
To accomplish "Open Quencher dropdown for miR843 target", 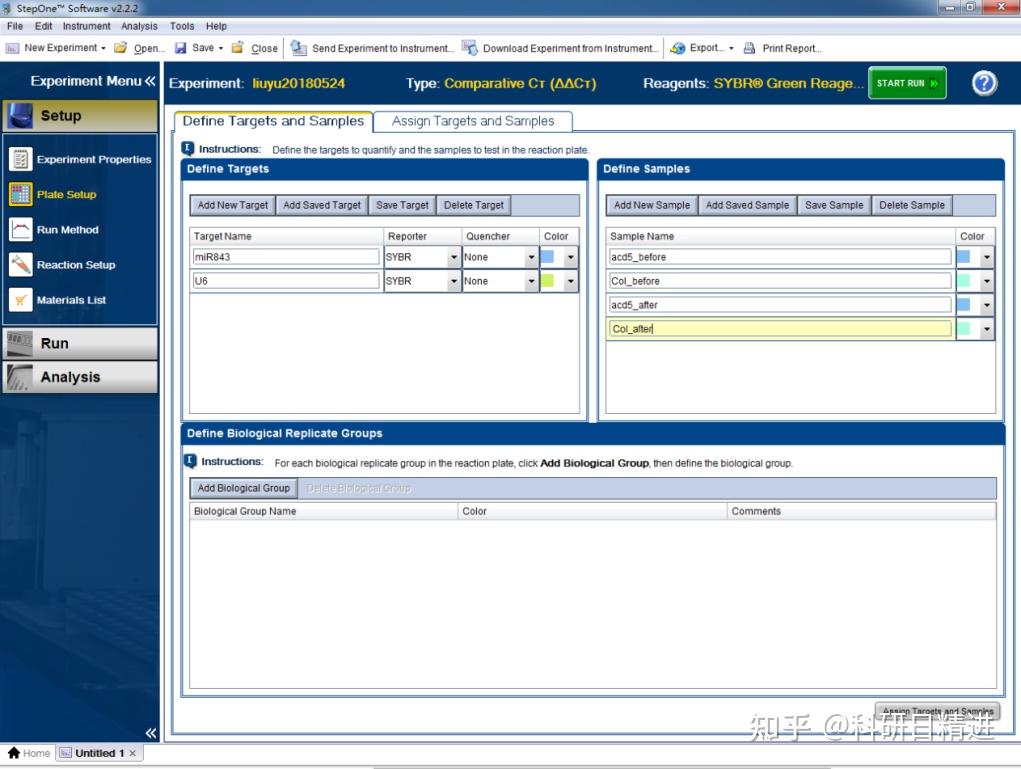I will pyautogui.click(x=531, y=257).
